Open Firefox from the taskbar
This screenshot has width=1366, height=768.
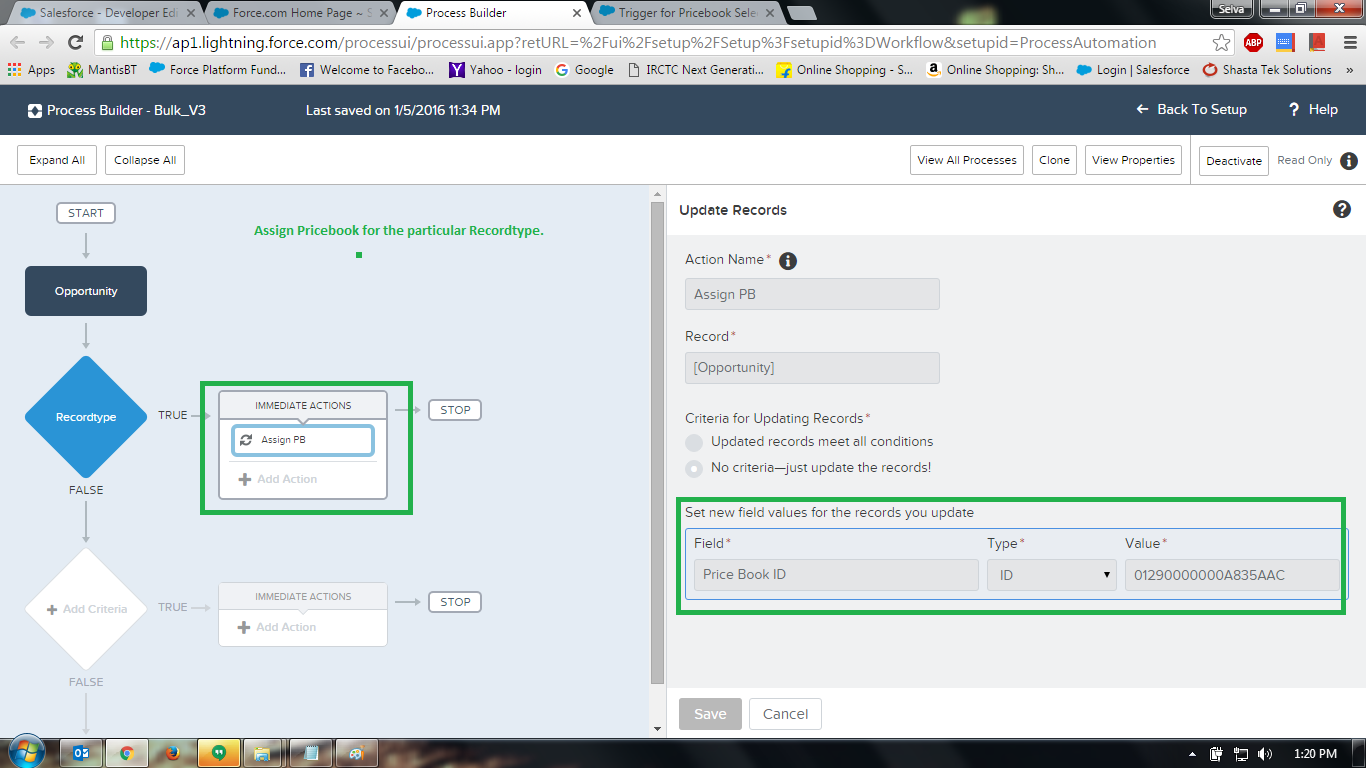(x=171, y=753)
